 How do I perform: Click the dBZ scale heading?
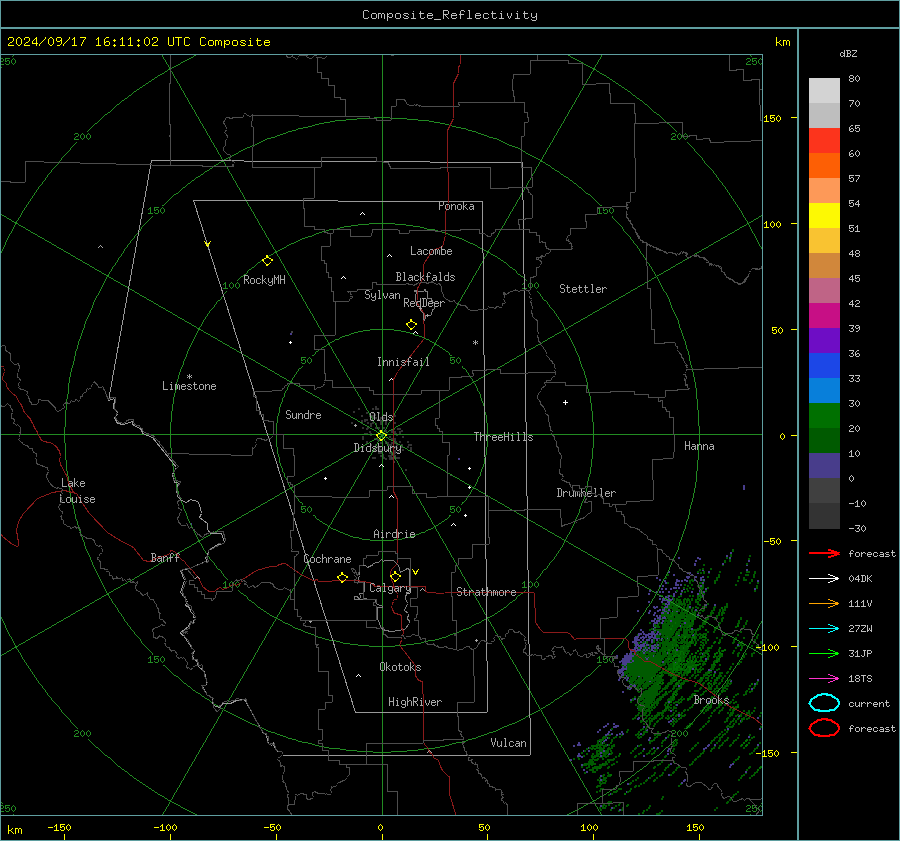[x=848, y=53]
